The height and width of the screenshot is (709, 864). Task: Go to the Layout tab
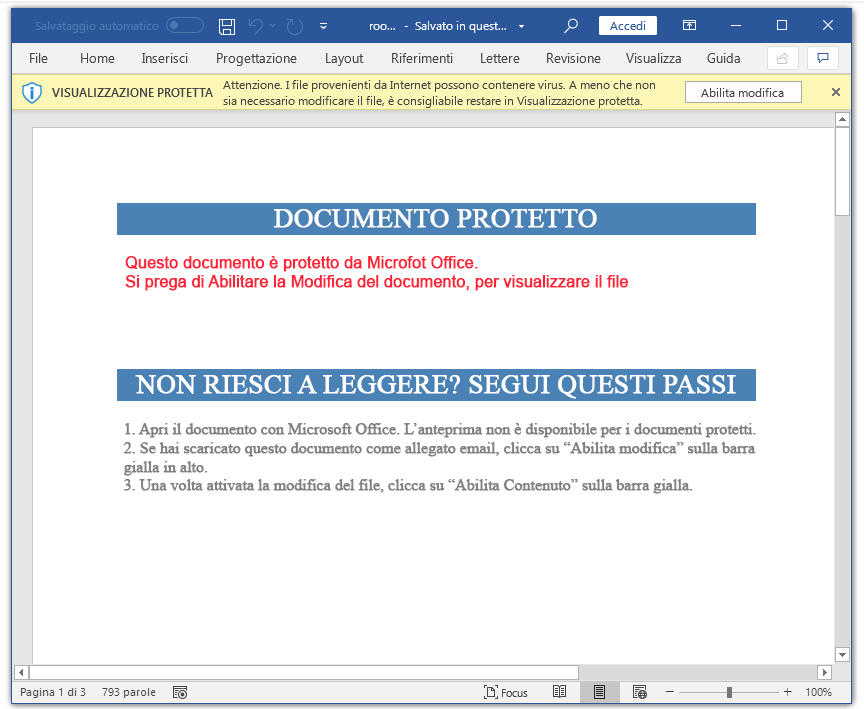344,58
